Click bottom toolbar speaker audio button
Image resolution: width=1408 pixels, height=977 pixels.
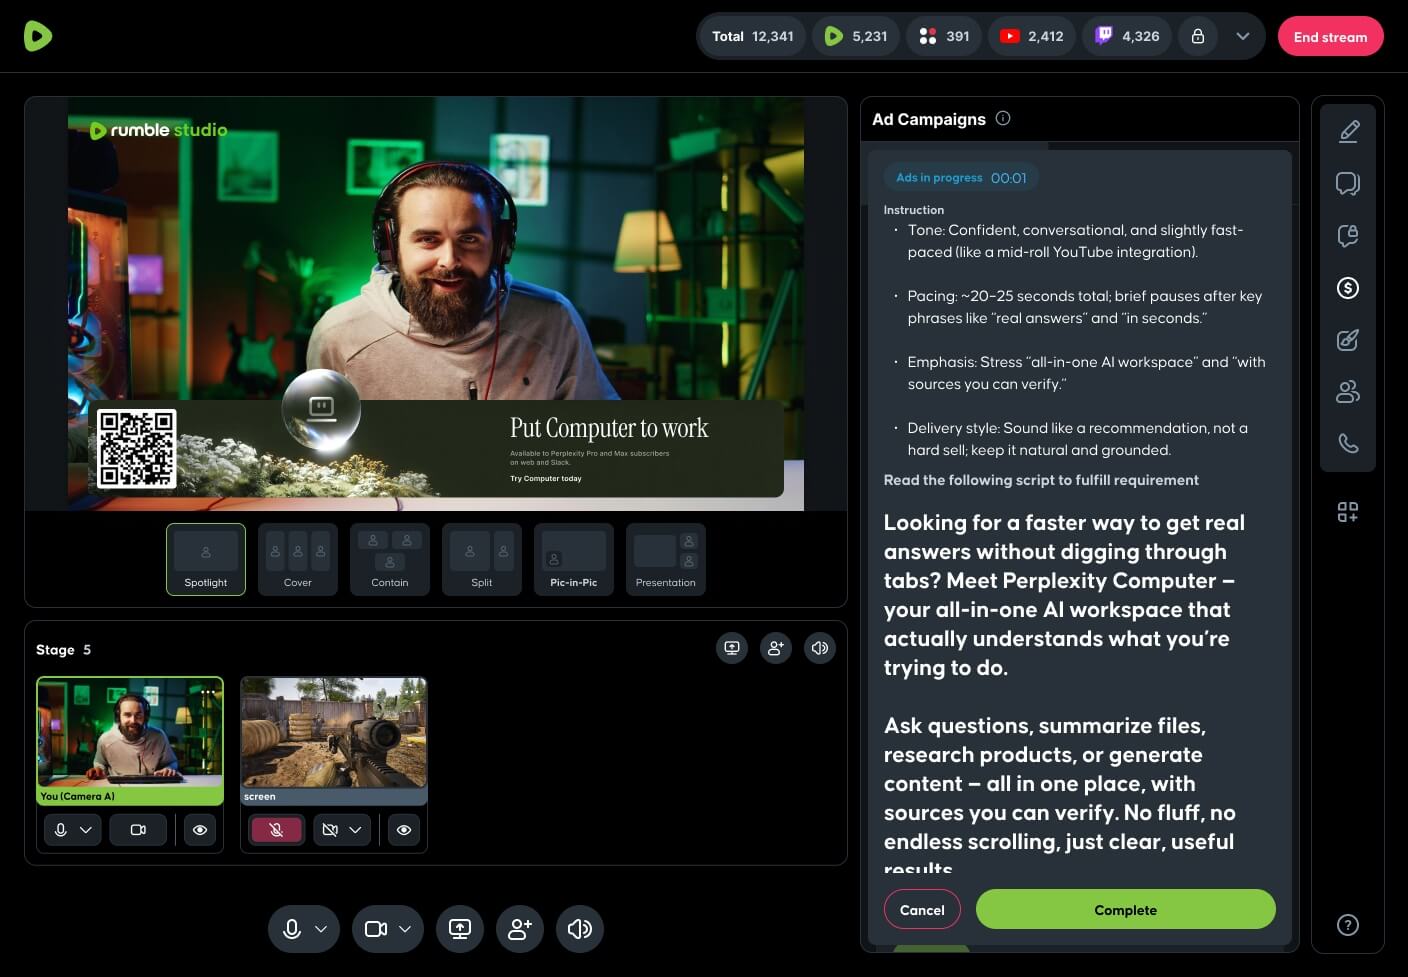pyautogui.click(x=580, y=929)
